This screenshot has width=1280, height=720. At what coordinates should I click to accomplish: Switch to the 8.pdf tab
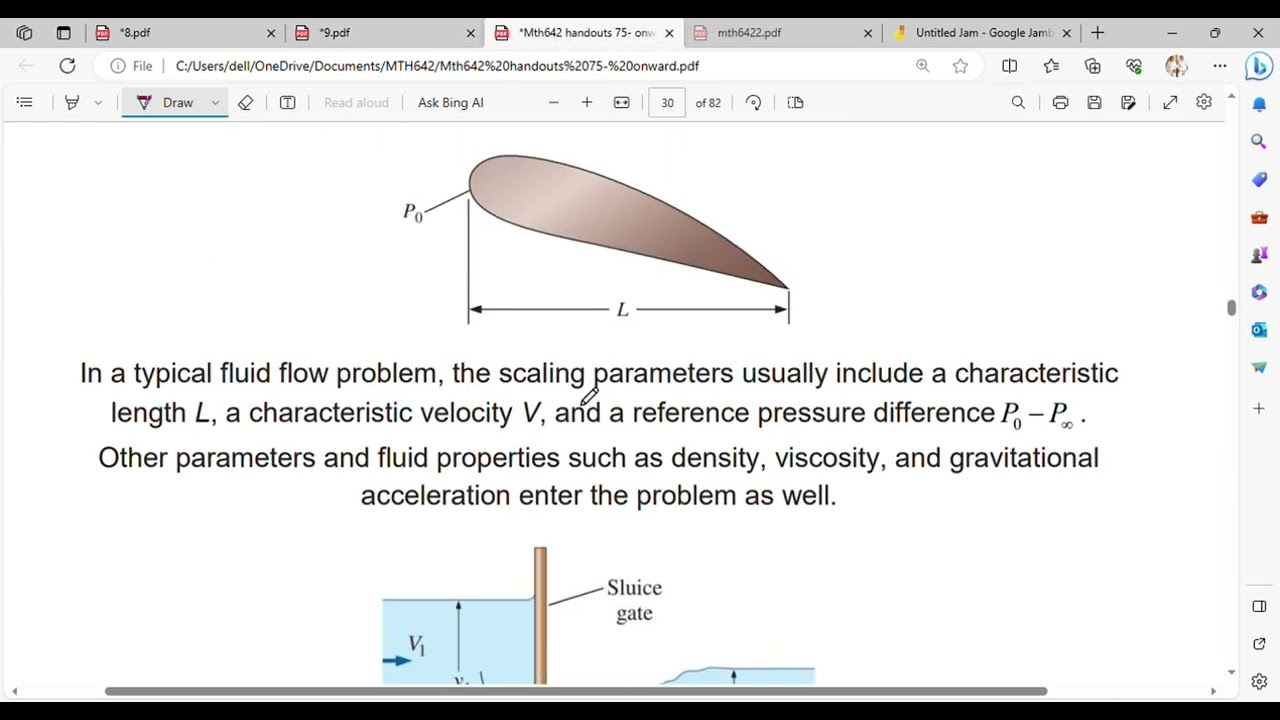(185, 33)
